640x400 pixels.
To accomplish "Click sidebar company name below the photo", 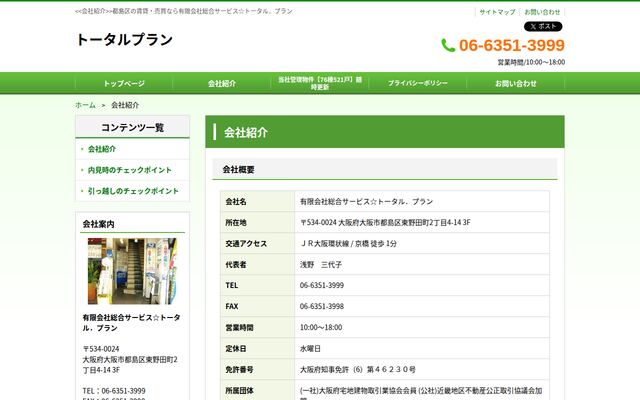I will click(131, 322).
